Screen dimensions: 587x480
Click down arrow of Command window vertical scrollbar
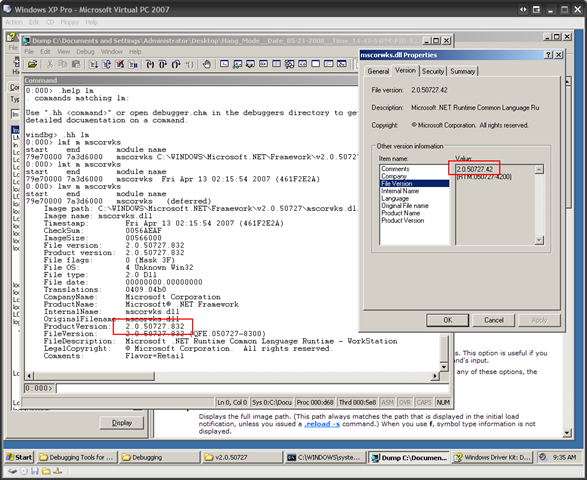[444, 367]
